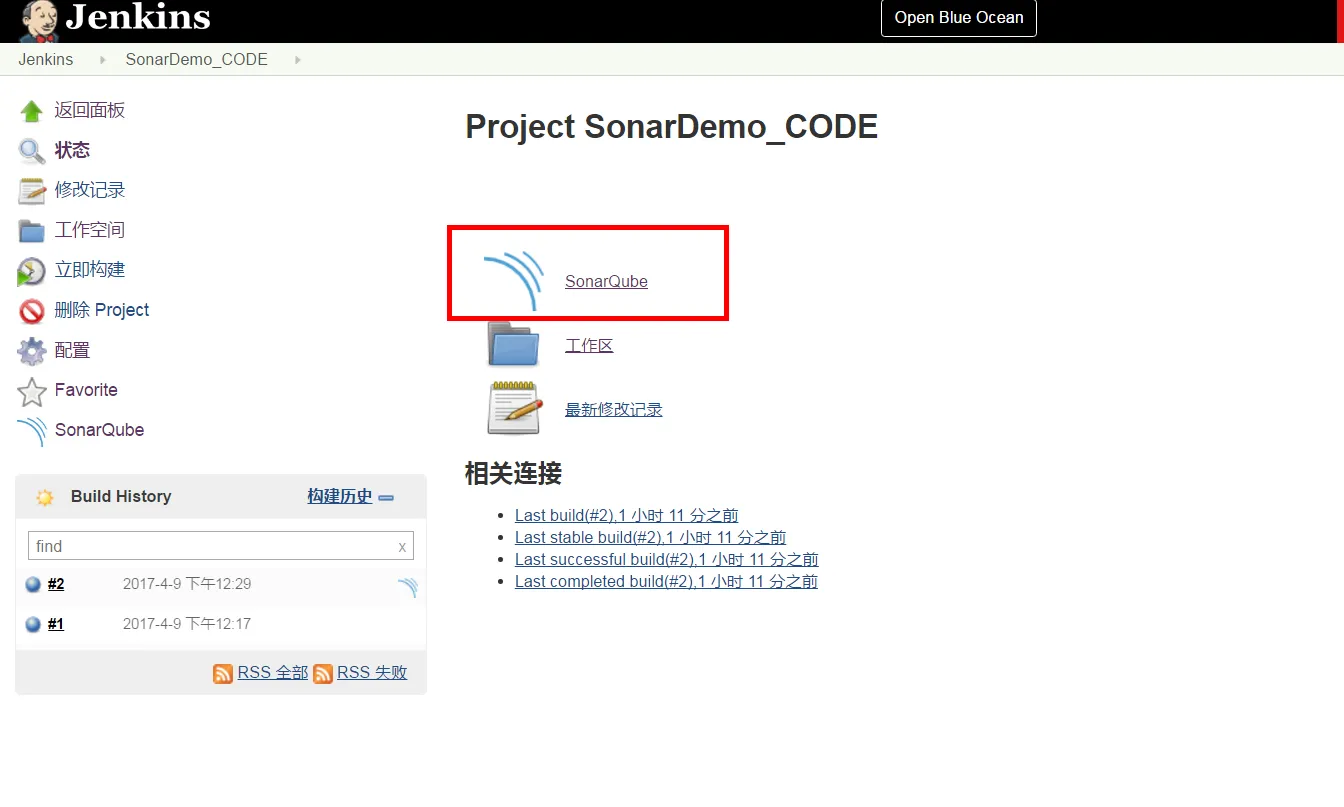1344x807 pixels.
Task: Click the large SonarQube logo in main panel
Action: point(513,281)
